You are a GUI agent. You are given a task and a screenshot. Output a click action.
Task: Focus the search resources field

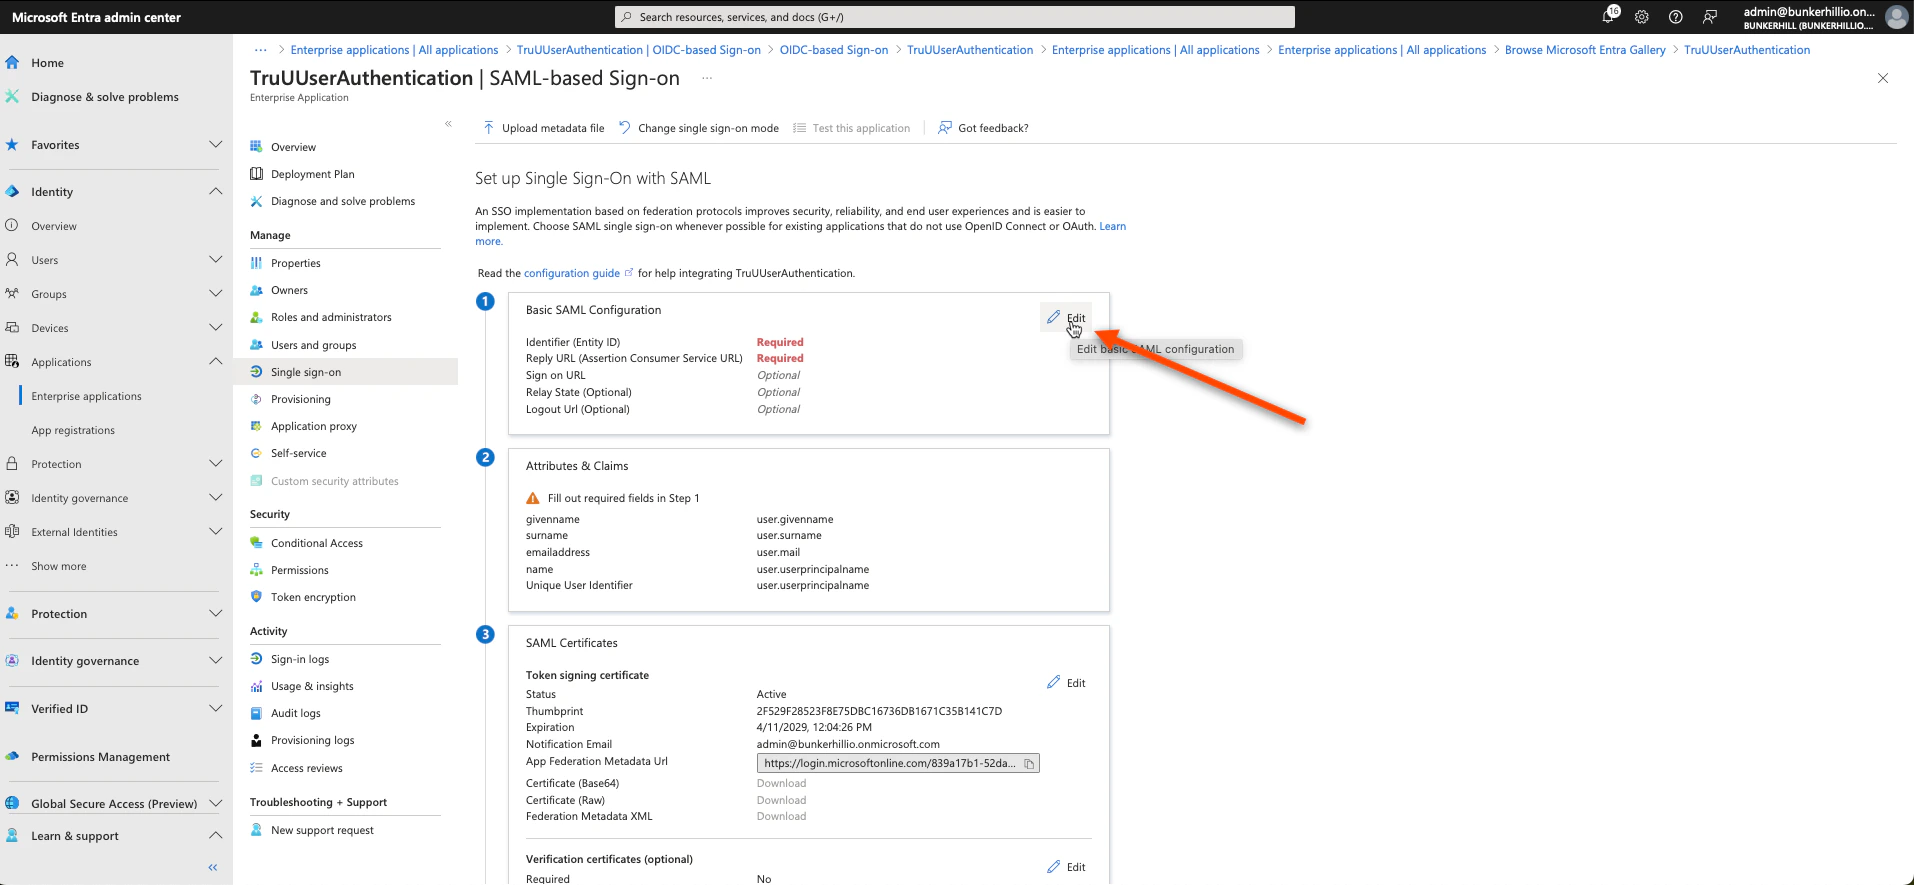955,17
